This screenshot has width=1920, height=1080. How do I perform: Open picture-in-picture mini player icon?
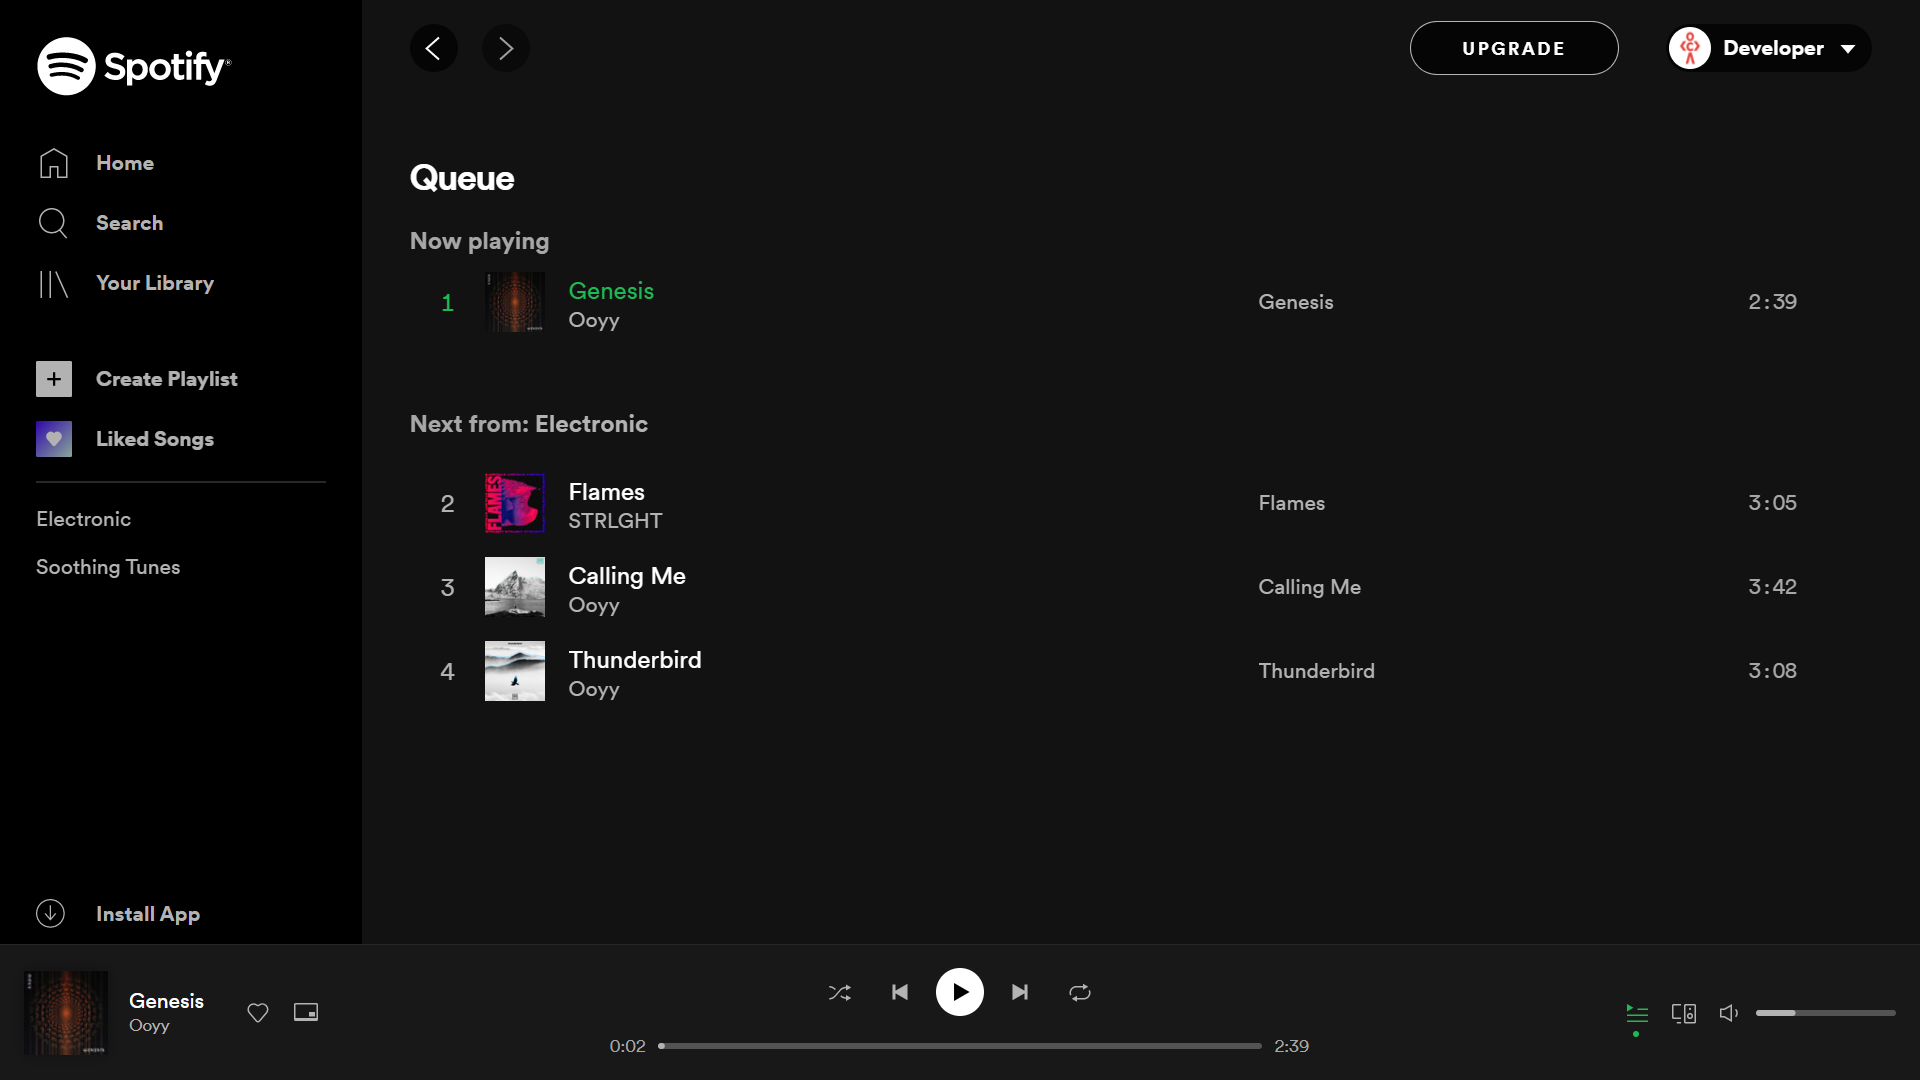pyautogui.click(x=306, y=1012)
